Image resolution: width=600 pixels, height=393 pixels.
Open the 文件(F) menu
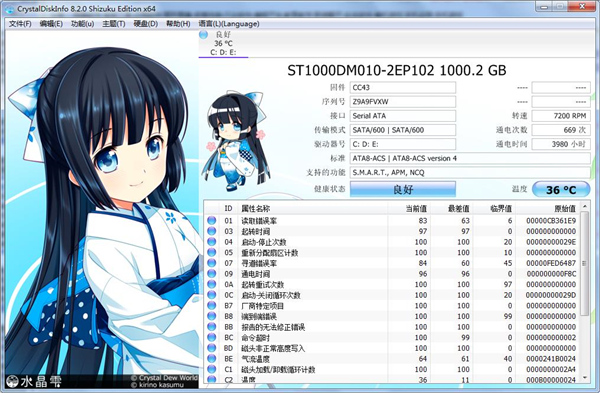click(20, 24)
